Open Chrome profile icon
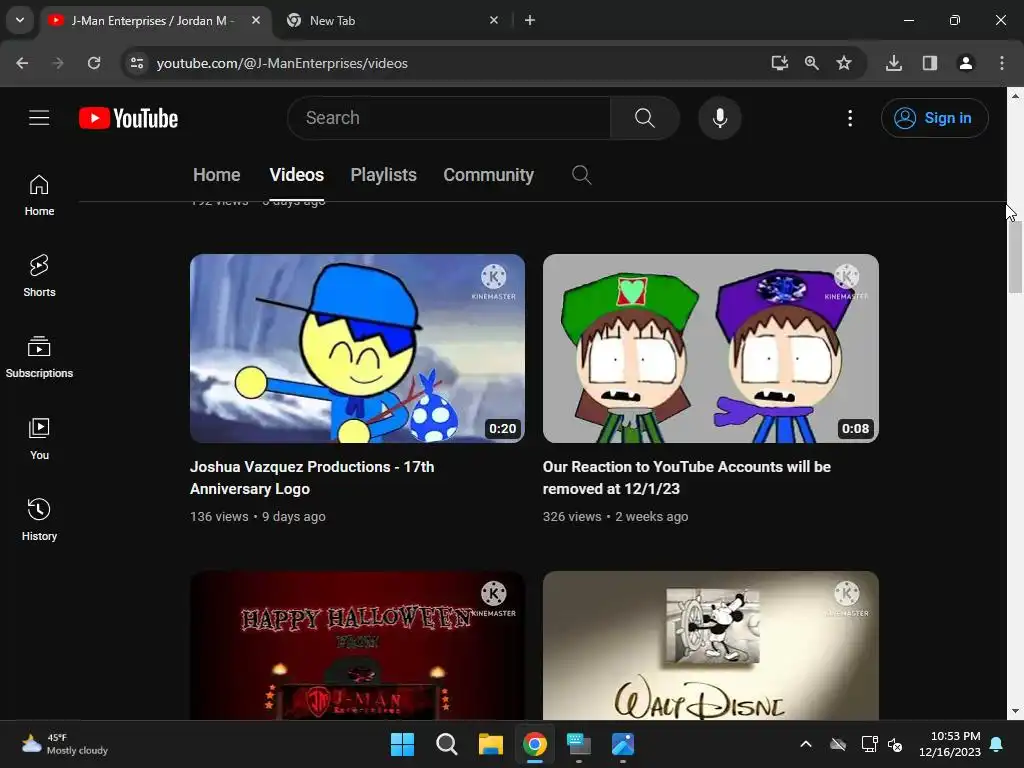The width and height of the screenshot is (1024, 768). pos(966,63)
